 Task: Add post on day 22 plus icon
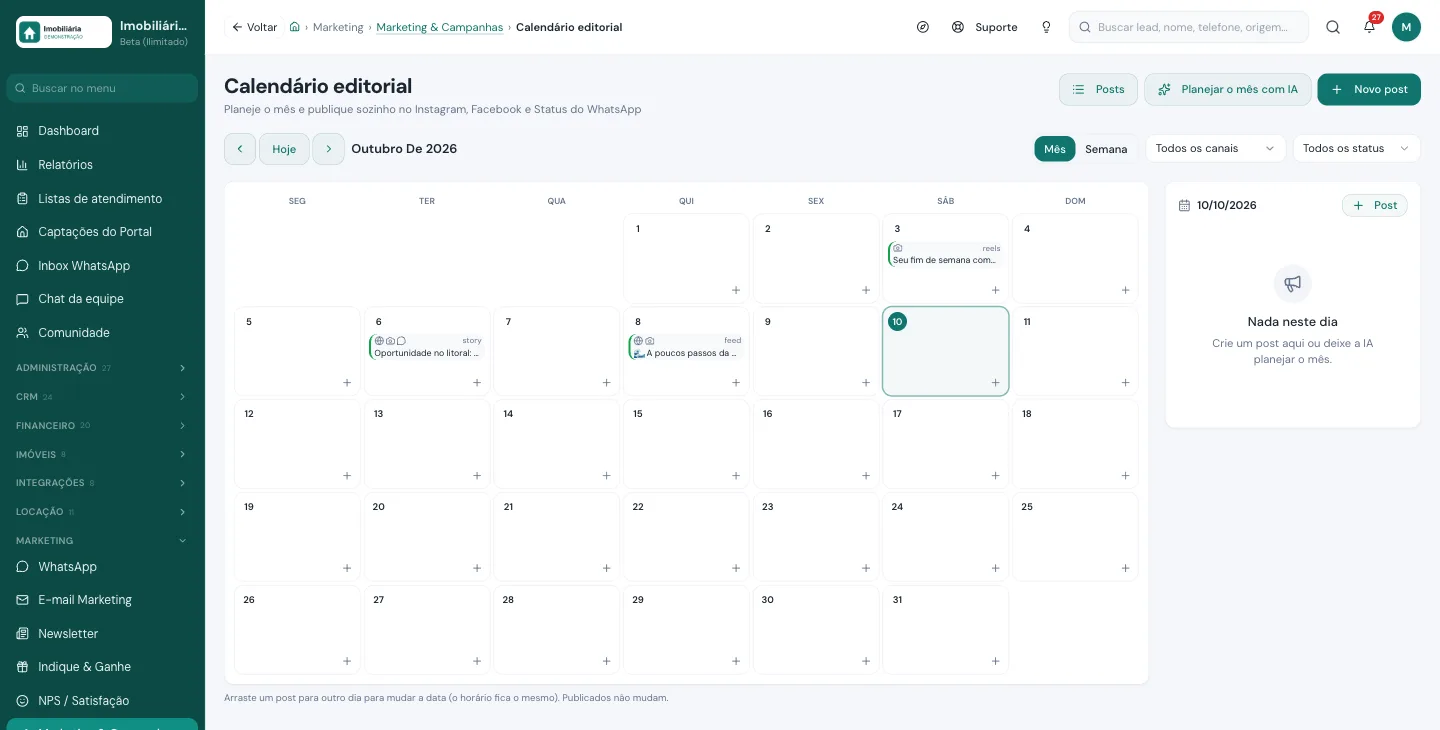736,568
